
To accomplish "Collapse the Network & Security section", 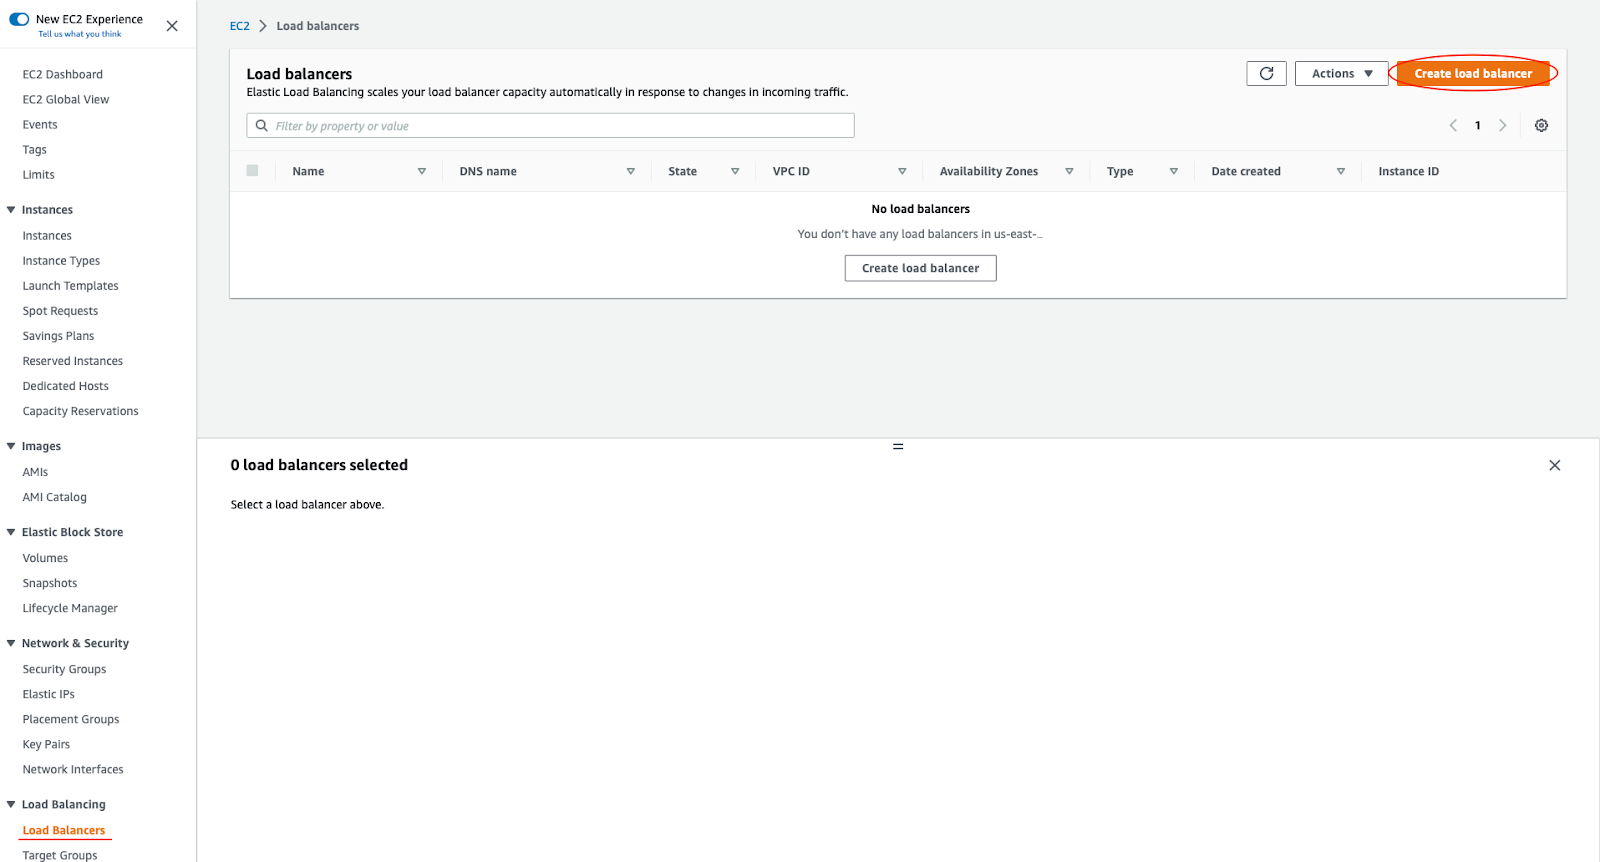I will point(11,643).
